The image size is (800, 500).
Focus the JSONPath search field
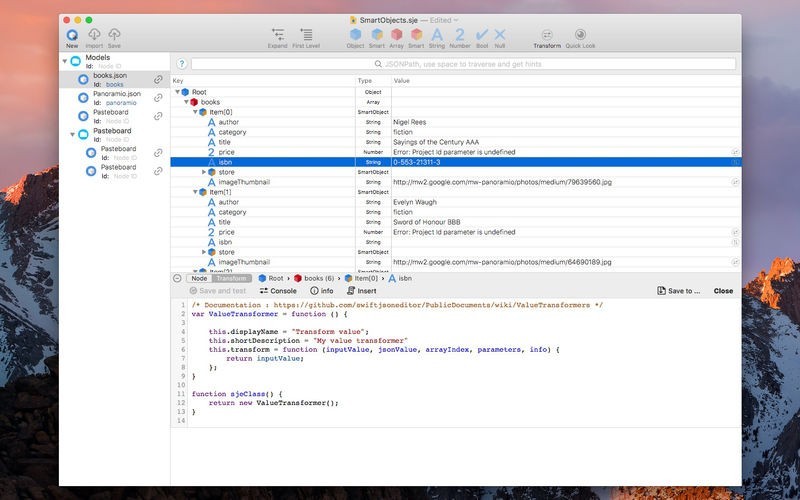pyautogui.click(x=464, y=64)
